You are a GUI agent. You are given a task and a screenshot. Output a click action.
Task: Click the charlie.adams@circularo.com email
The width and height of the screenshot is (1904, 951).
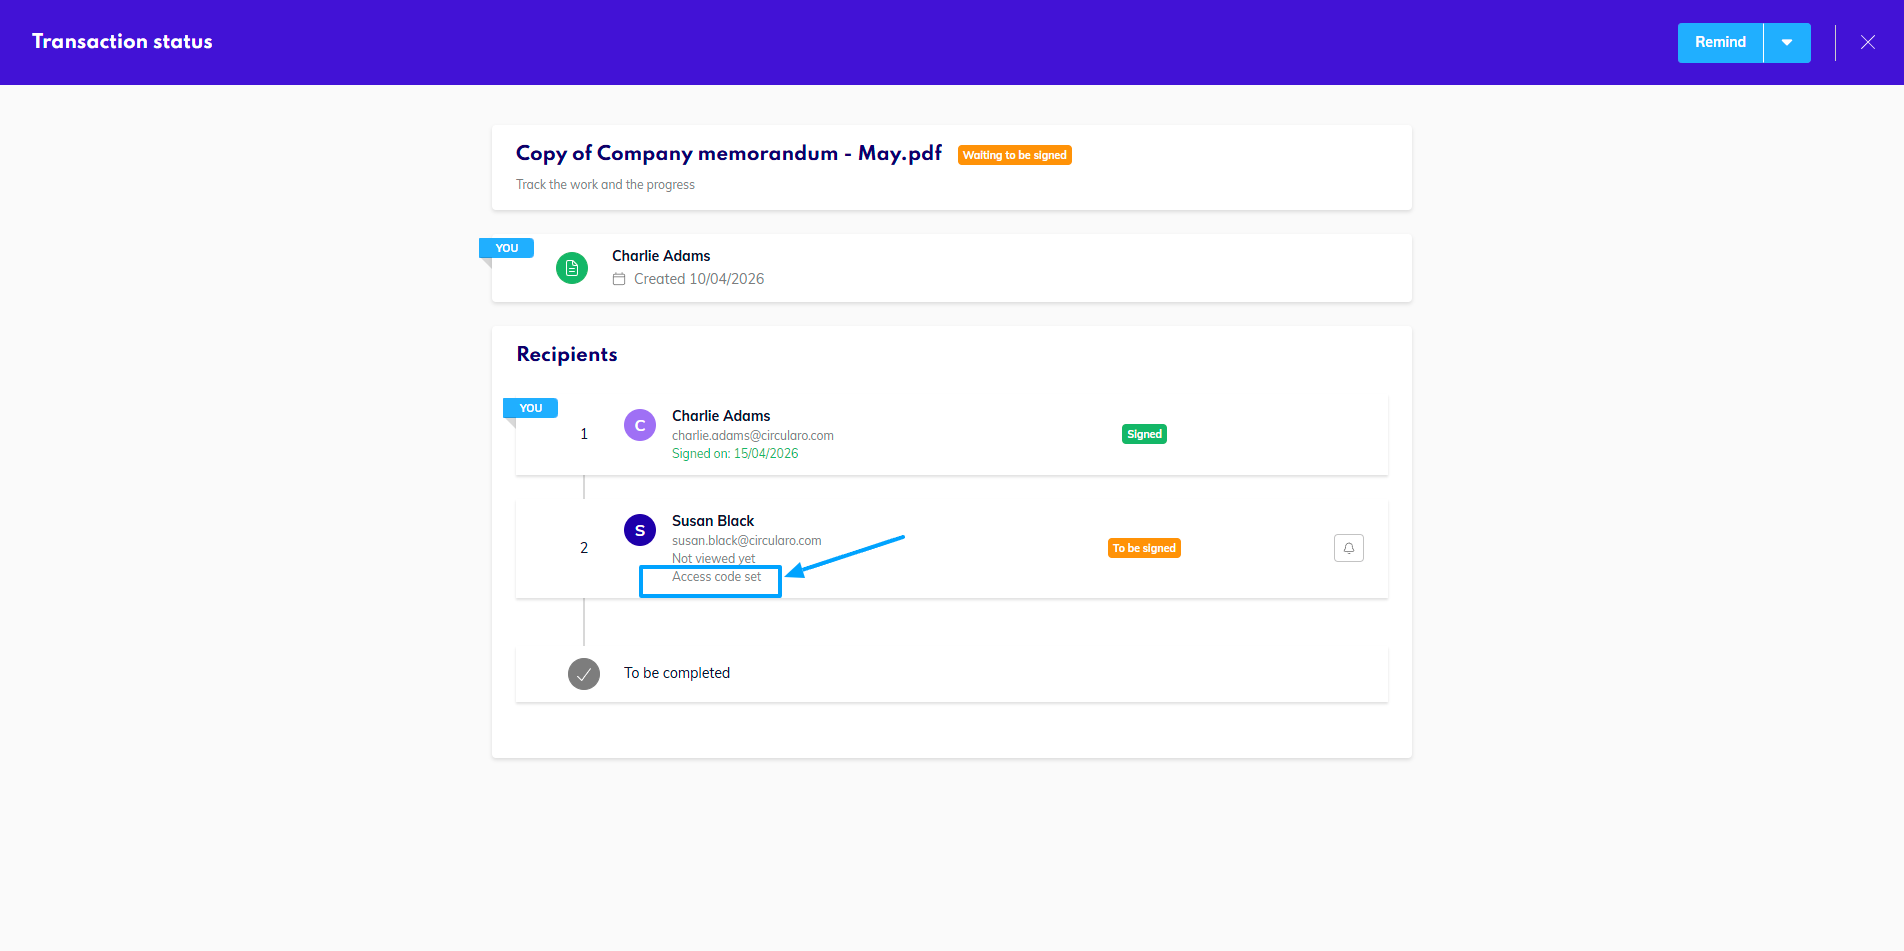(752, 436)
